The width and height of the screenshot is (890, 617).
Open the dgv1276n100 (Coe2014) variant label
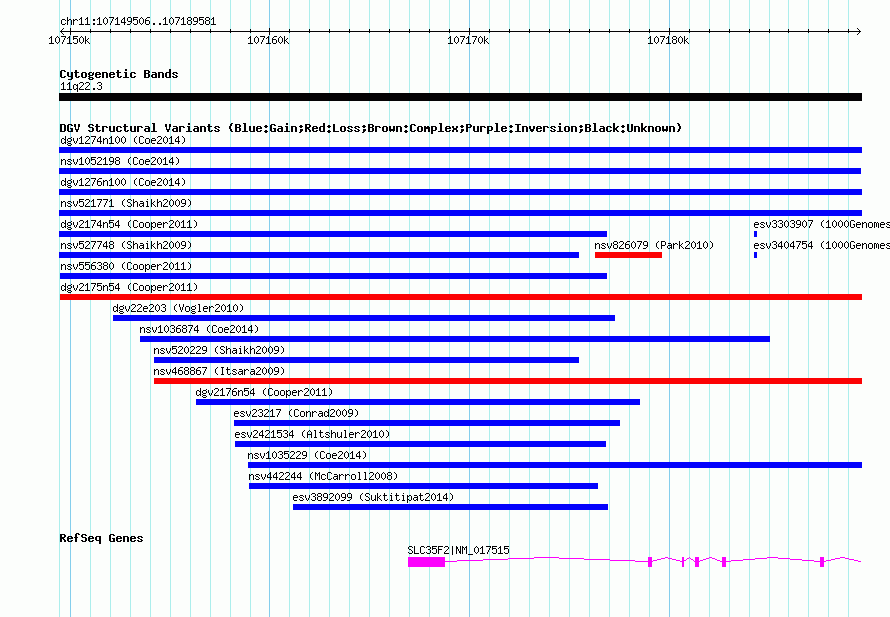123,182
